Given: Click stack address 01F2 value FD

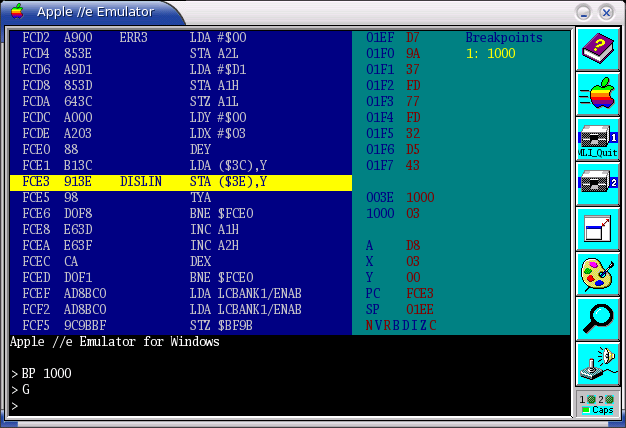Looking at the screenshot, I should click(x=393, y=85).
